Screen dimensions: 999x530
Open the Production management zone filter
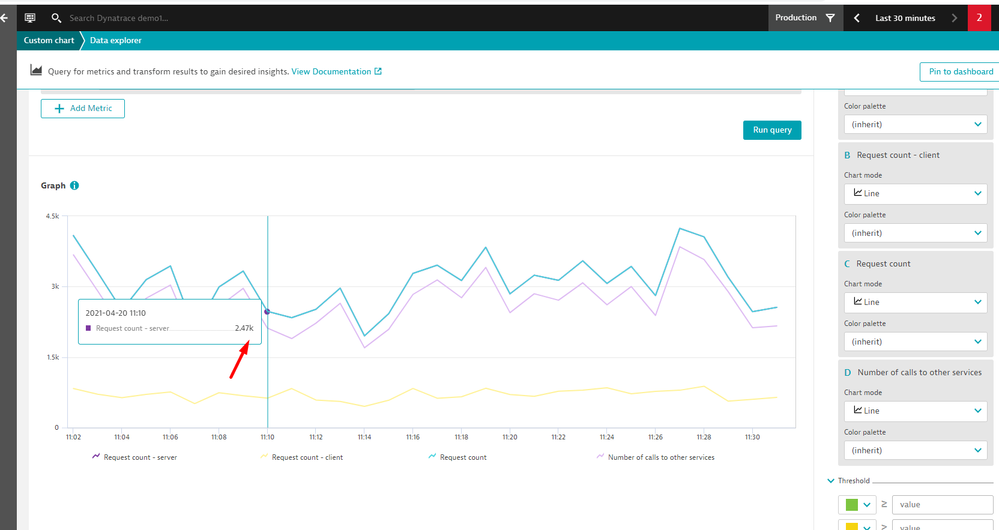pos(805,18)
